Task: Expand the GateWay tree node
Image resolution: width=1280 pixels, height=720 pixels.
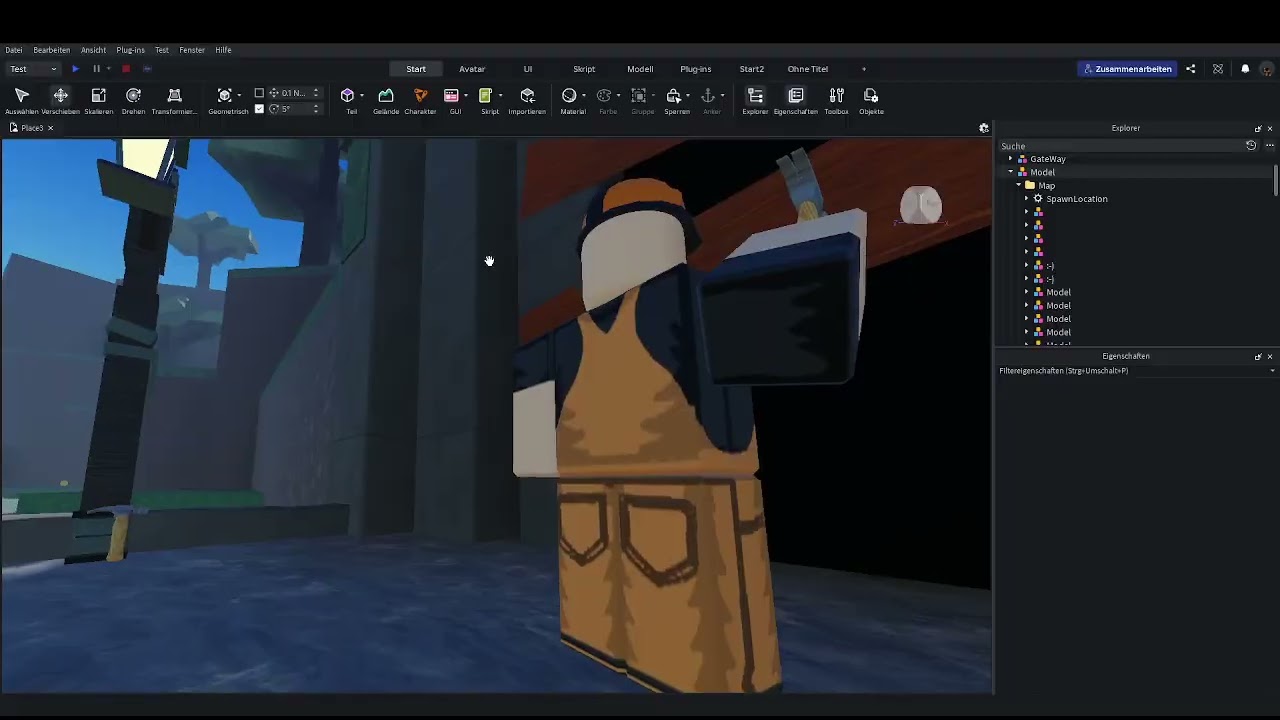Action: (1011, 159)
